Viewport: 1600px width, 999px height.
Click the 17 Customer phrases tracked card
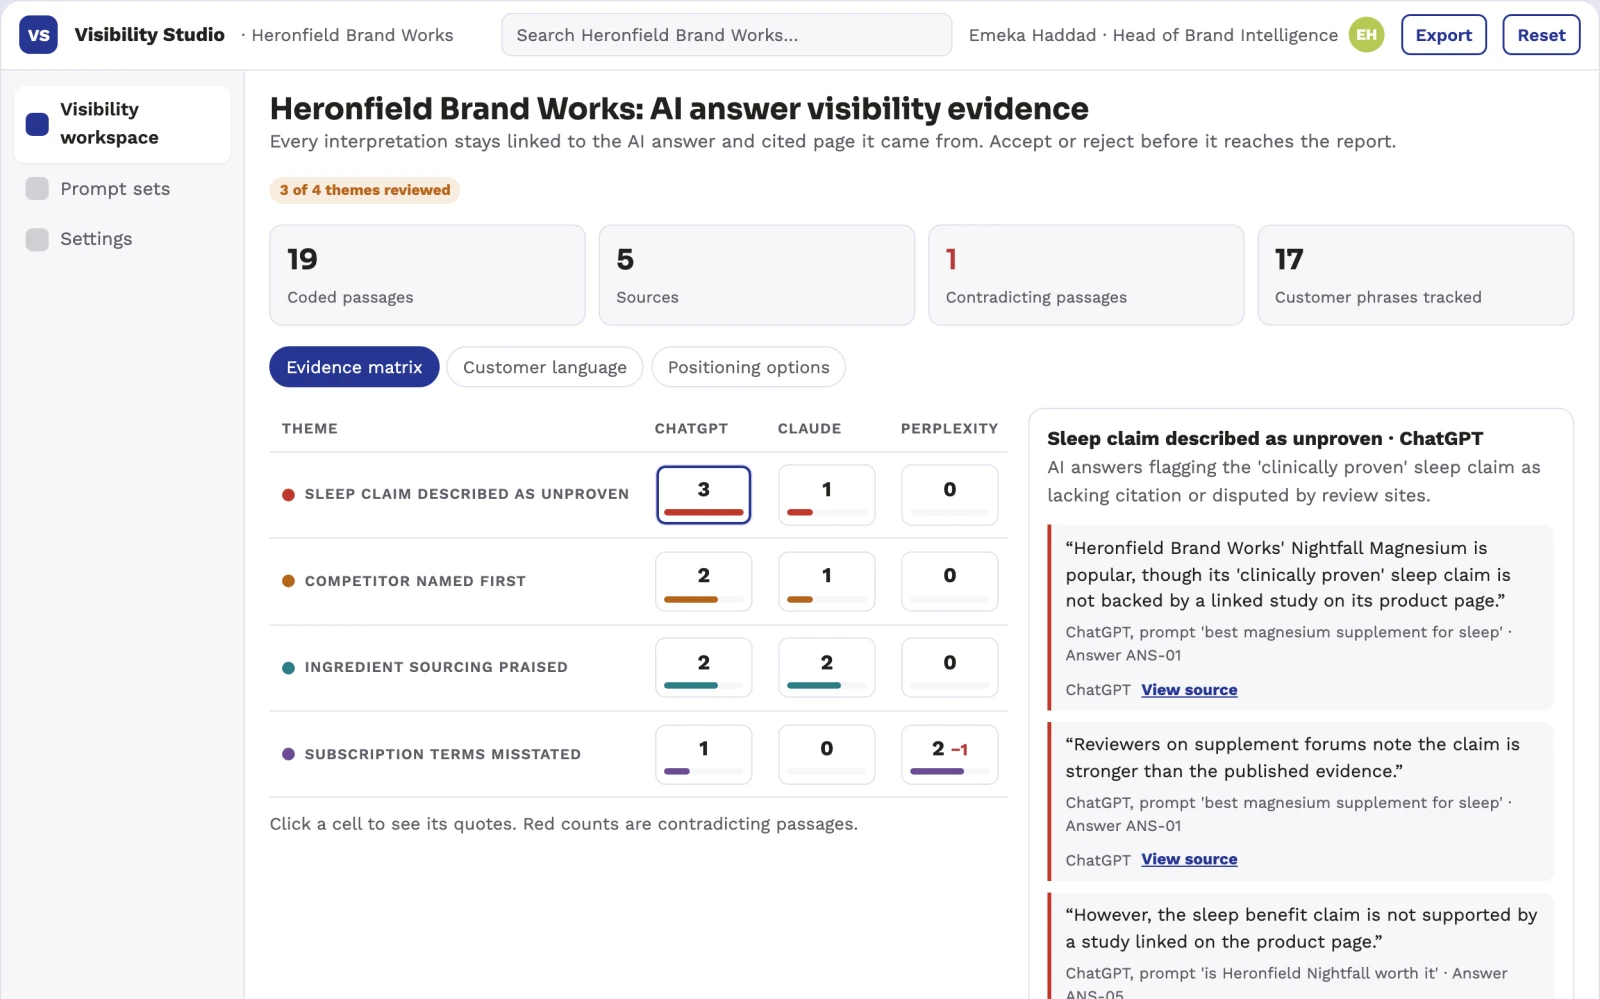coord(1416,275)
